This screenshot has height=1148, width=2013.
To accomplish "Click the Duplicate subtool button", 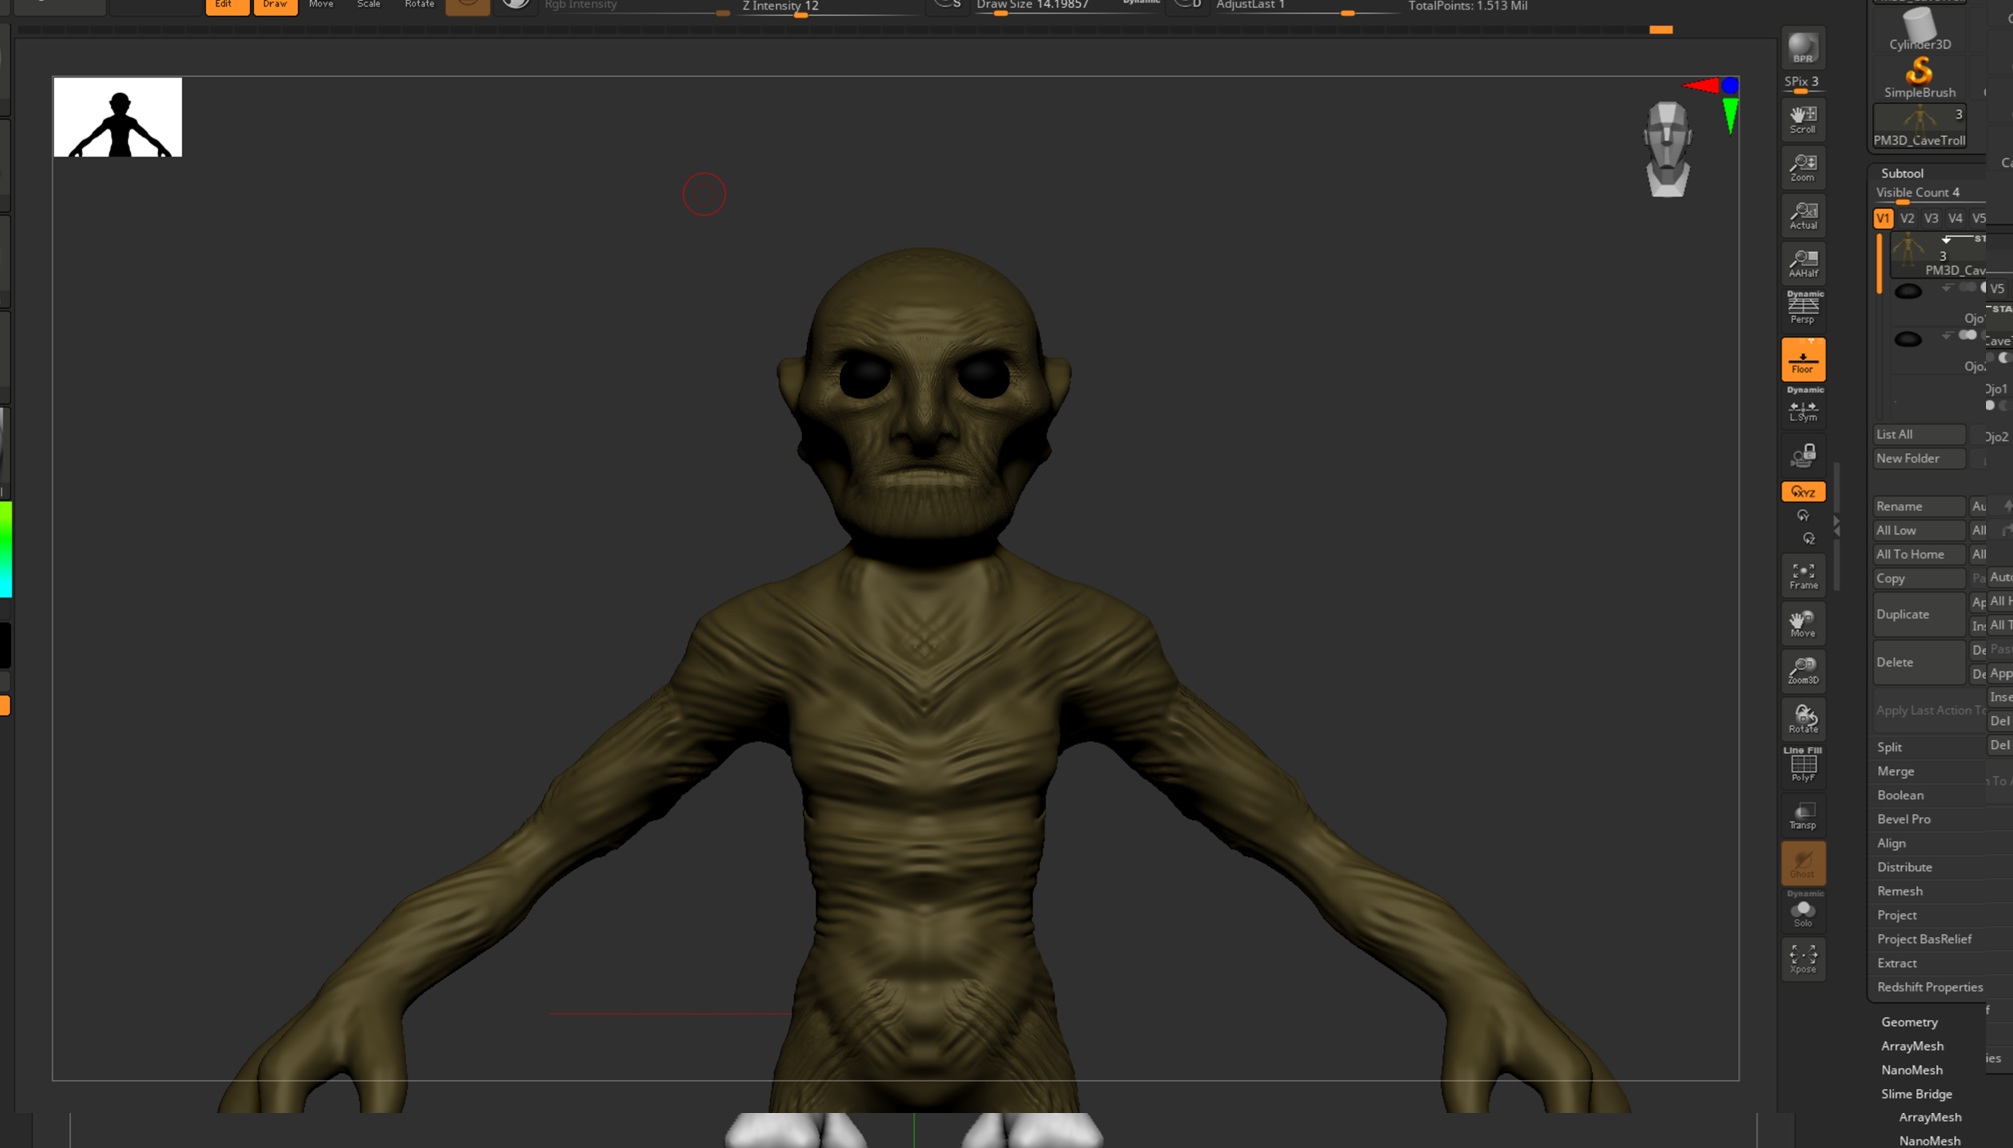I will click(x=1919, y=614).
